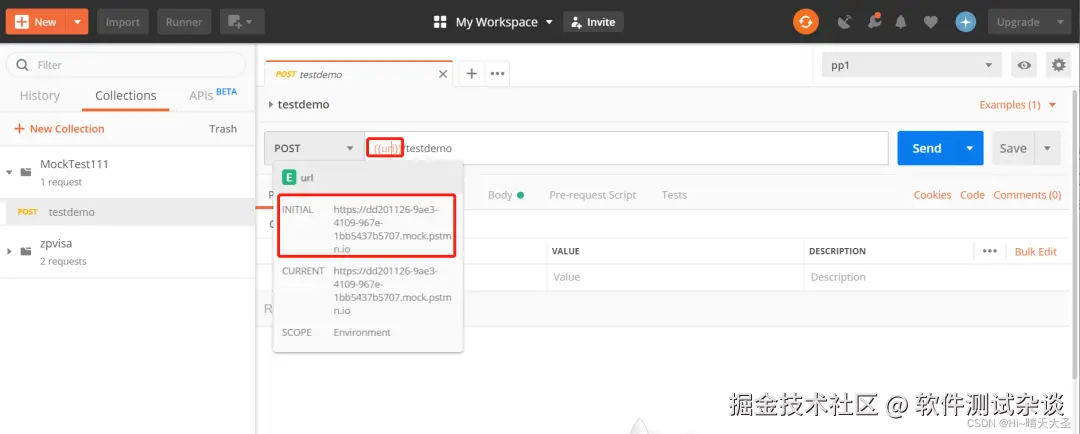Switch to the Pre-request Script tab
Image resolution: width=1080 pixels, height=434 pixels.
[592, 195]
